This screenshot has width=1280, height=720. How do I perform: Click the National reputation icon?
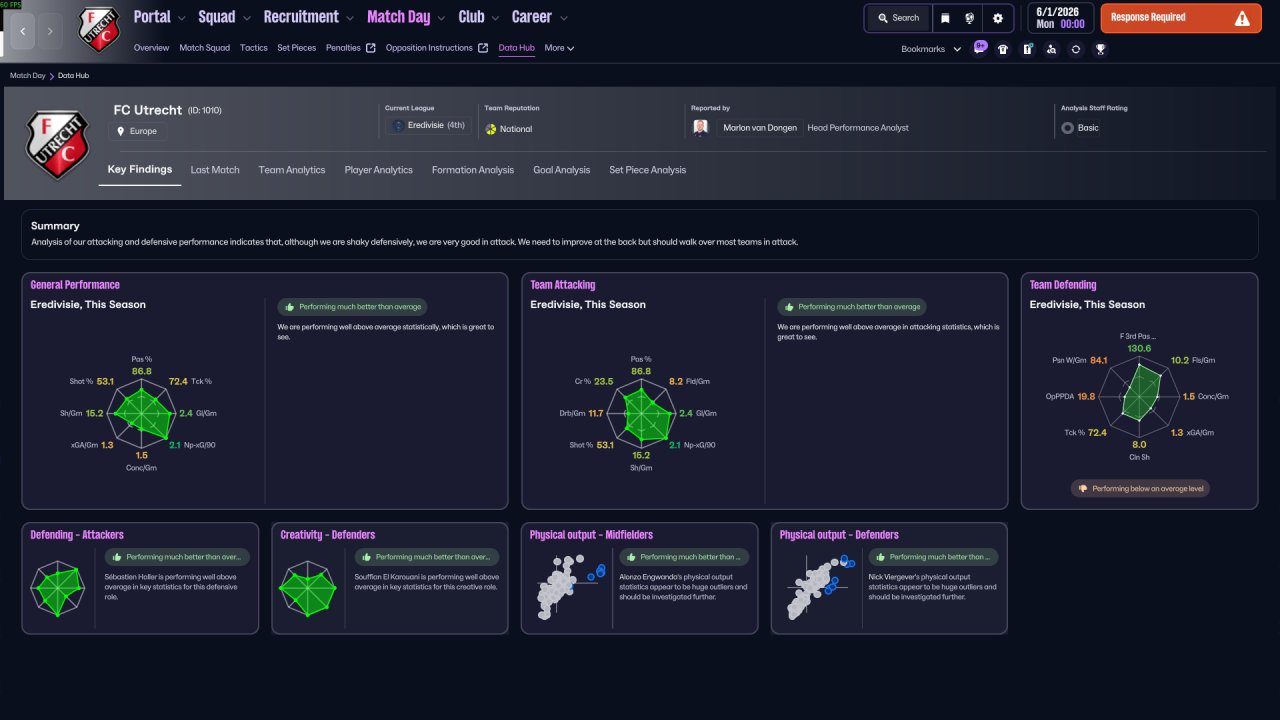click(x=491, y=129)
